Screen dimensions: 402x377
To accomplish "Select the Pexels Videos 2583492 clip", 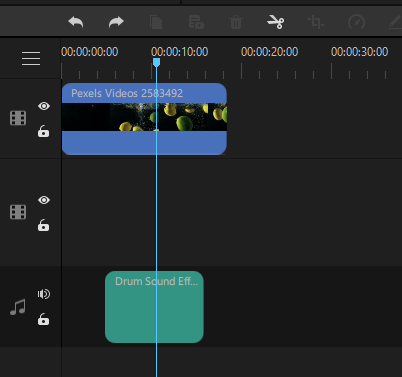I will point(144,119).
